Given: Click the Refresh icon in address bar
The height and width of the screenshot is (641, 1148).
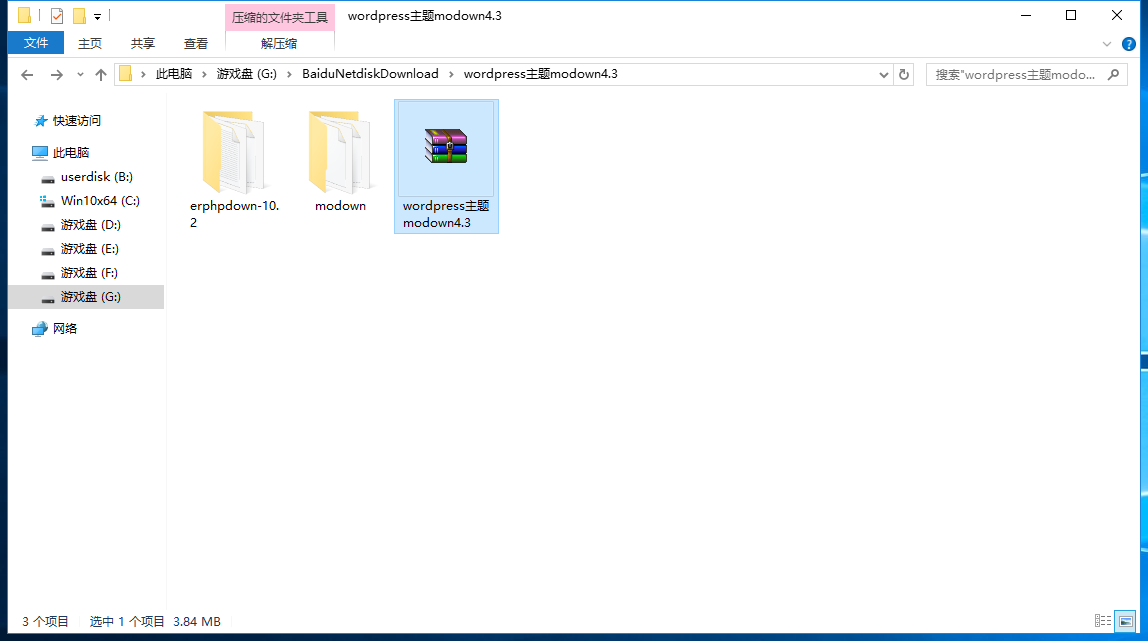Looking at the screenshot, I should [x=903, y=73].
